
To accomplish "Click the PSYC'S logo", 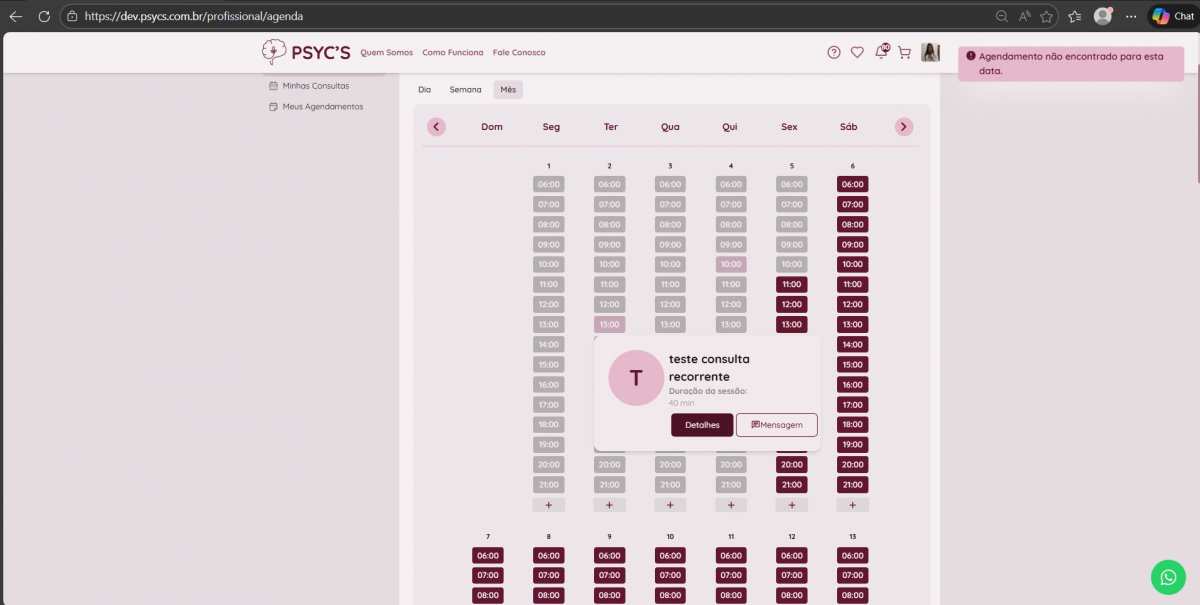I will (306, 52).
